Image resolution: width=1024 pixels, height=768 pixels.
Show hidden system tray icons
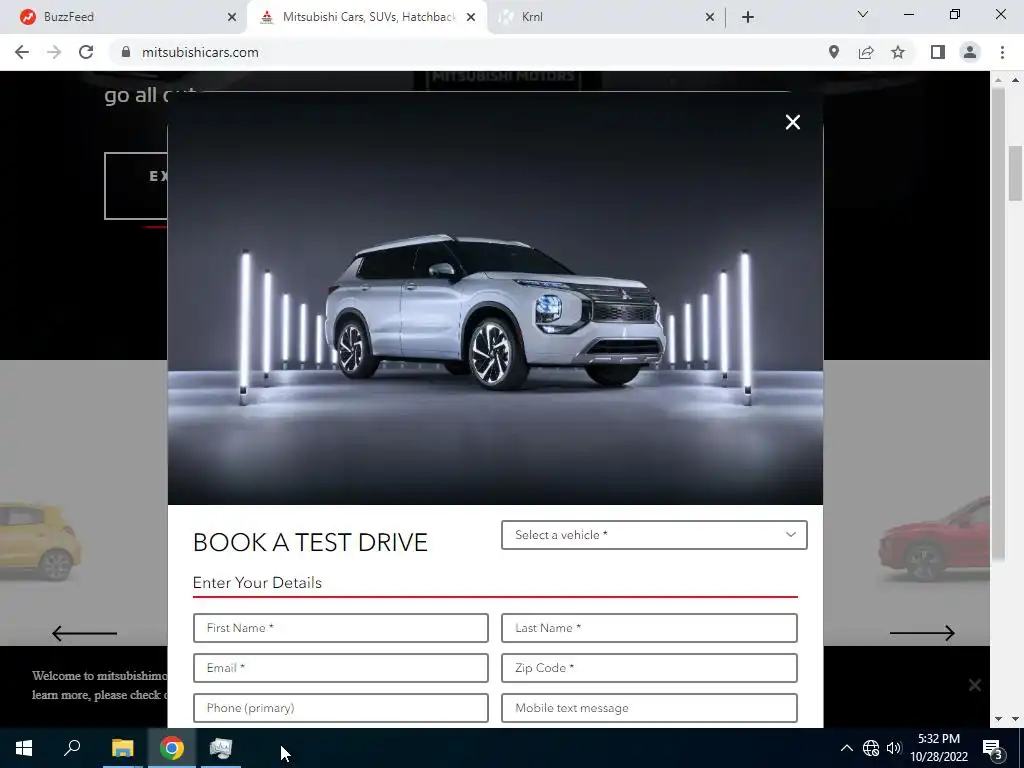(846, 748)
